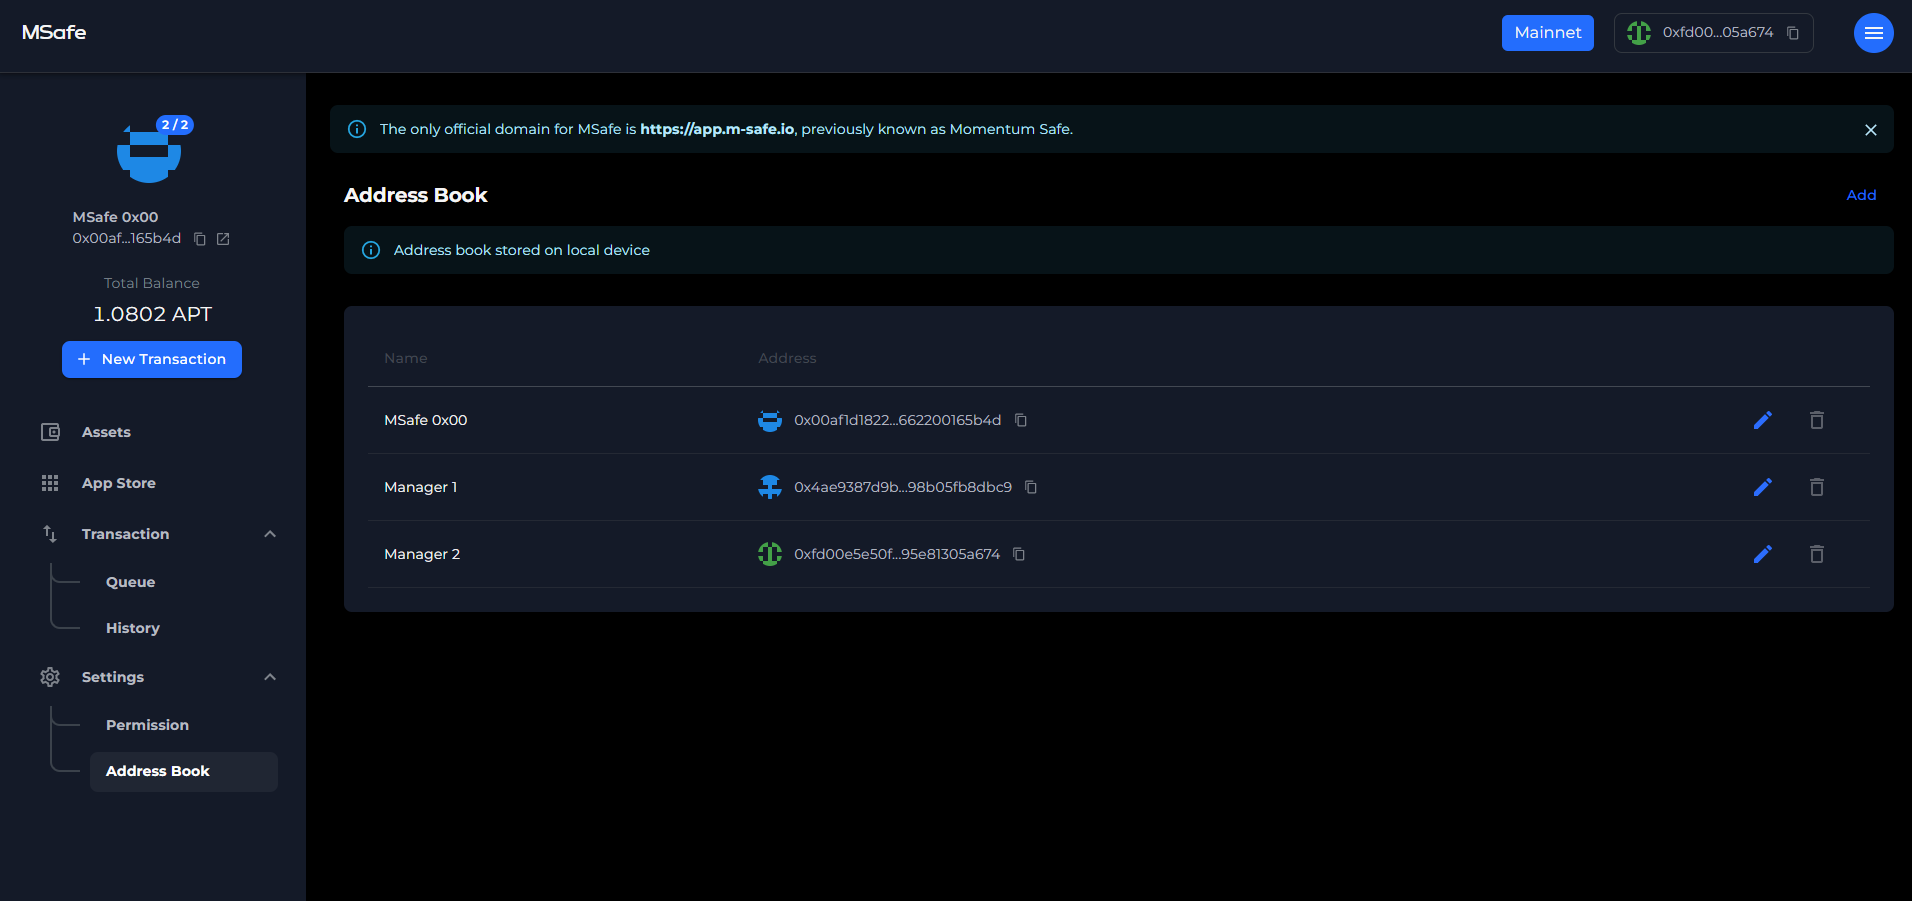
Task: Go to the Assets page
Action: click(106, 432)
